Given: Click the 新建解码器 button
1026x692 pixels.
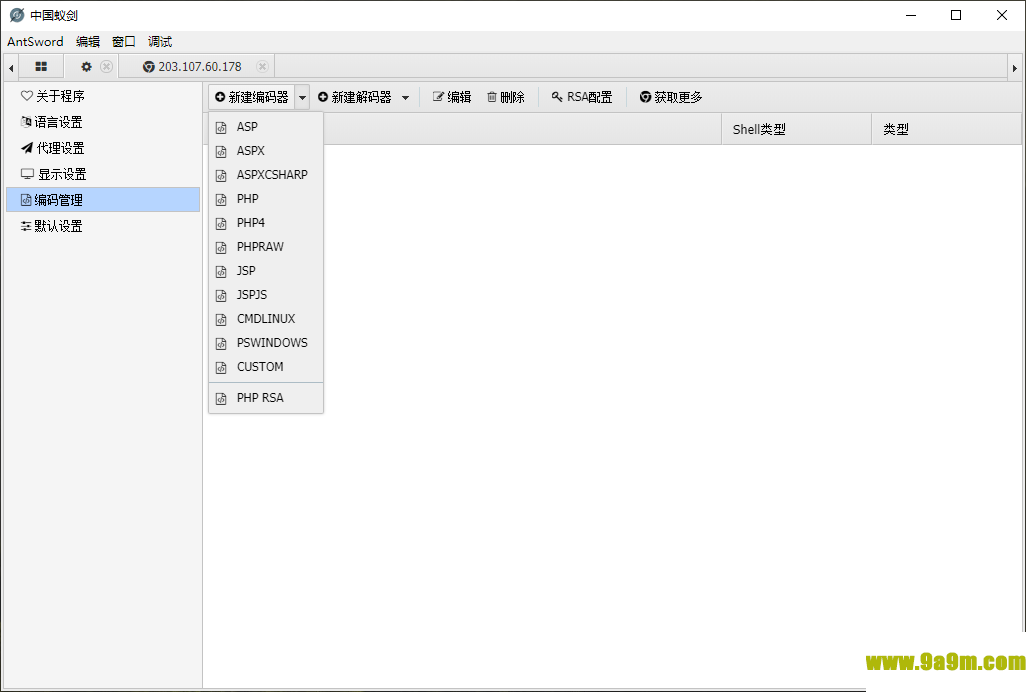Looking at the screenshot, I should [355, 97].
